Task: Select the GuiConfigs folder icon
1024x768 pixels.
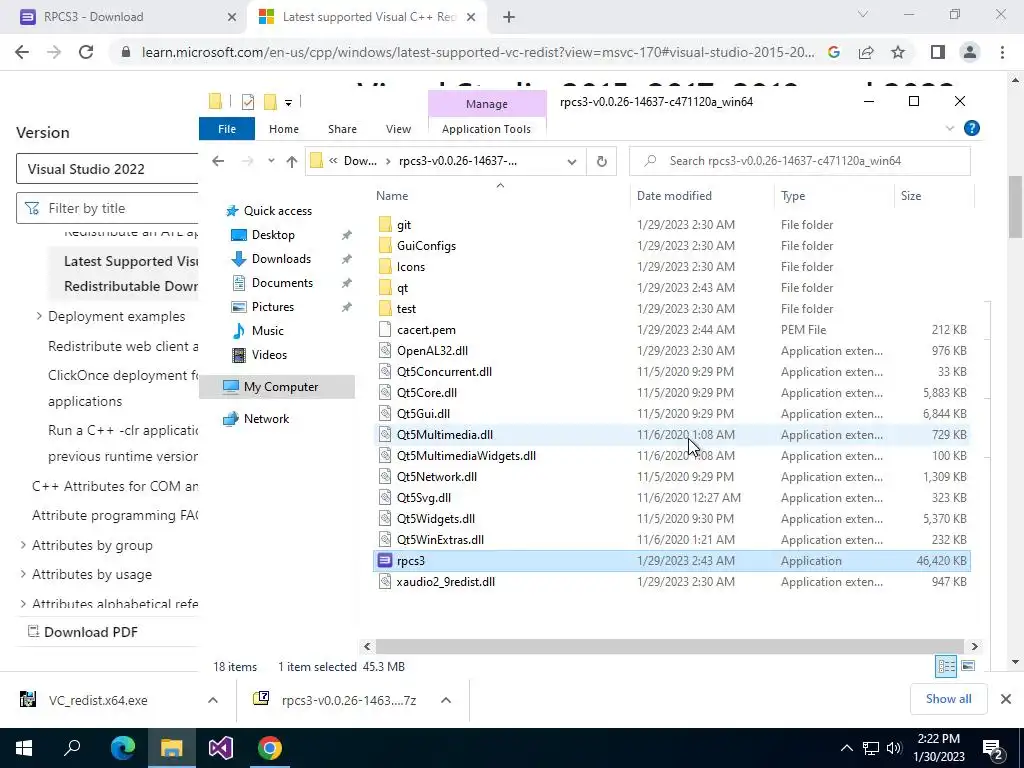Action: click(385, 246)
